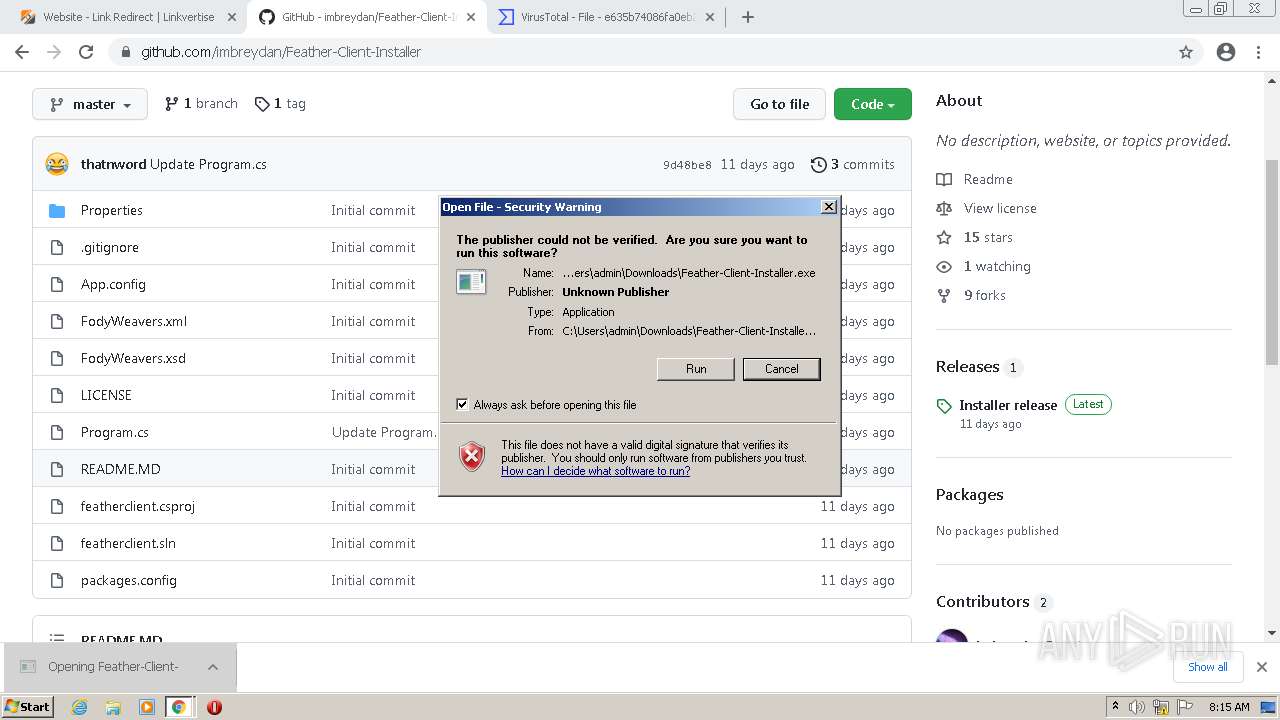Image resolution: width=1280 pixels, height=720 pixels.
Task: Open the FodyWeavers.xsd file
Action: coord(133,358)
